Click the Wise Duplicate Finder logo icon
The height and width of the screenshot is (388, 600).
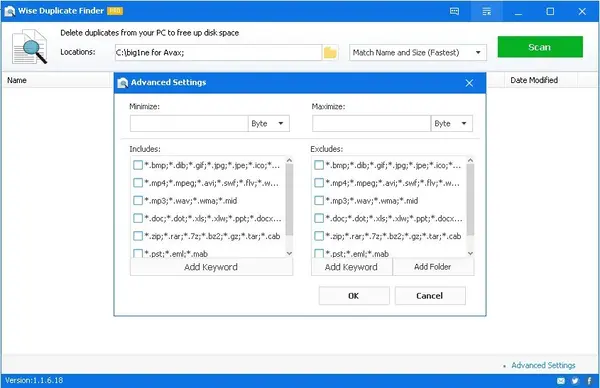[10, 11]
